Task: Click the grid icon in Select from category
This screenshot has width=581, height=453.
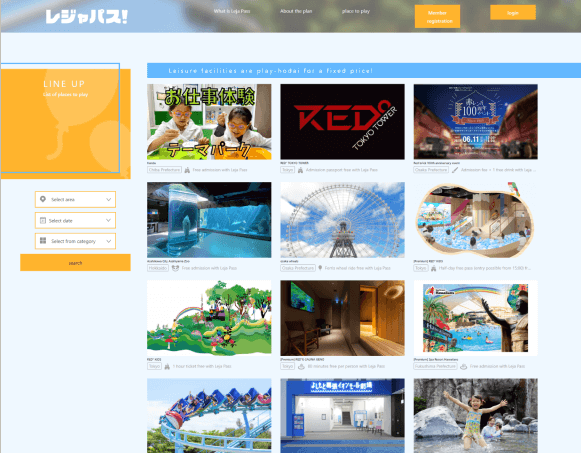Action: [x=43, y=241]
